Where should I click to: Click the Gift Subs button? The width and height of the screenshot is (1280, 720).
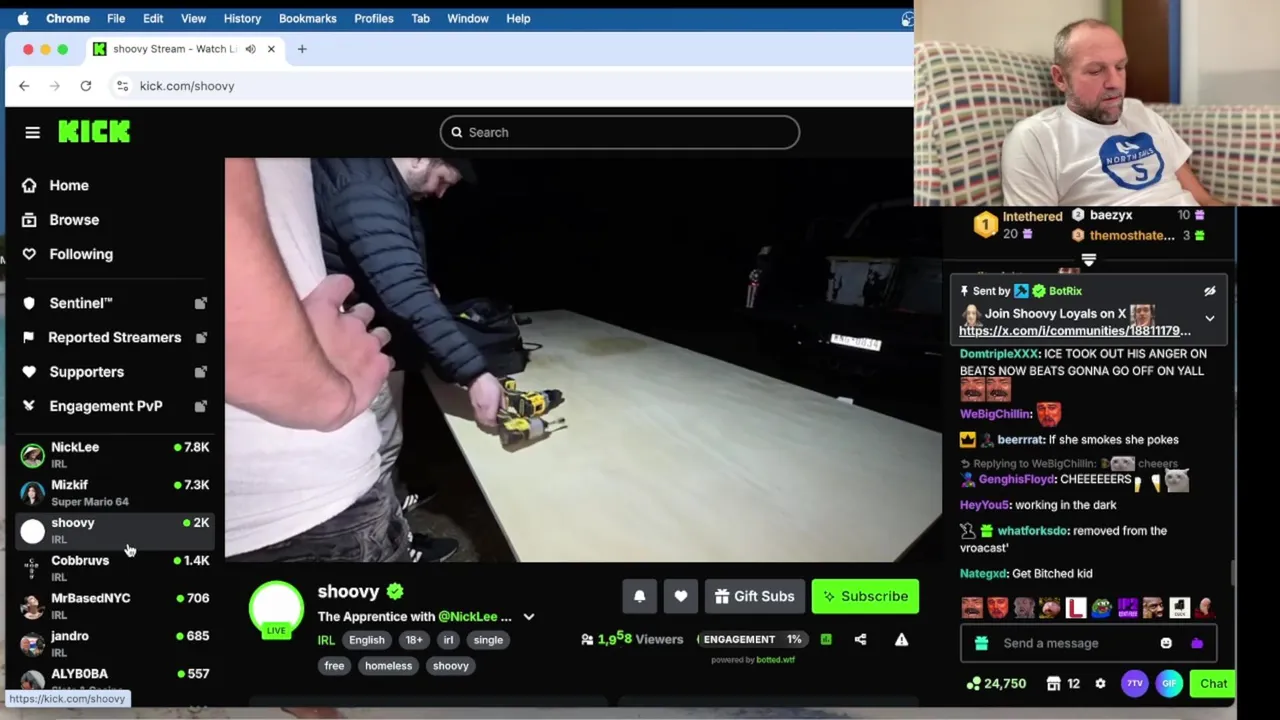[755, 596]
